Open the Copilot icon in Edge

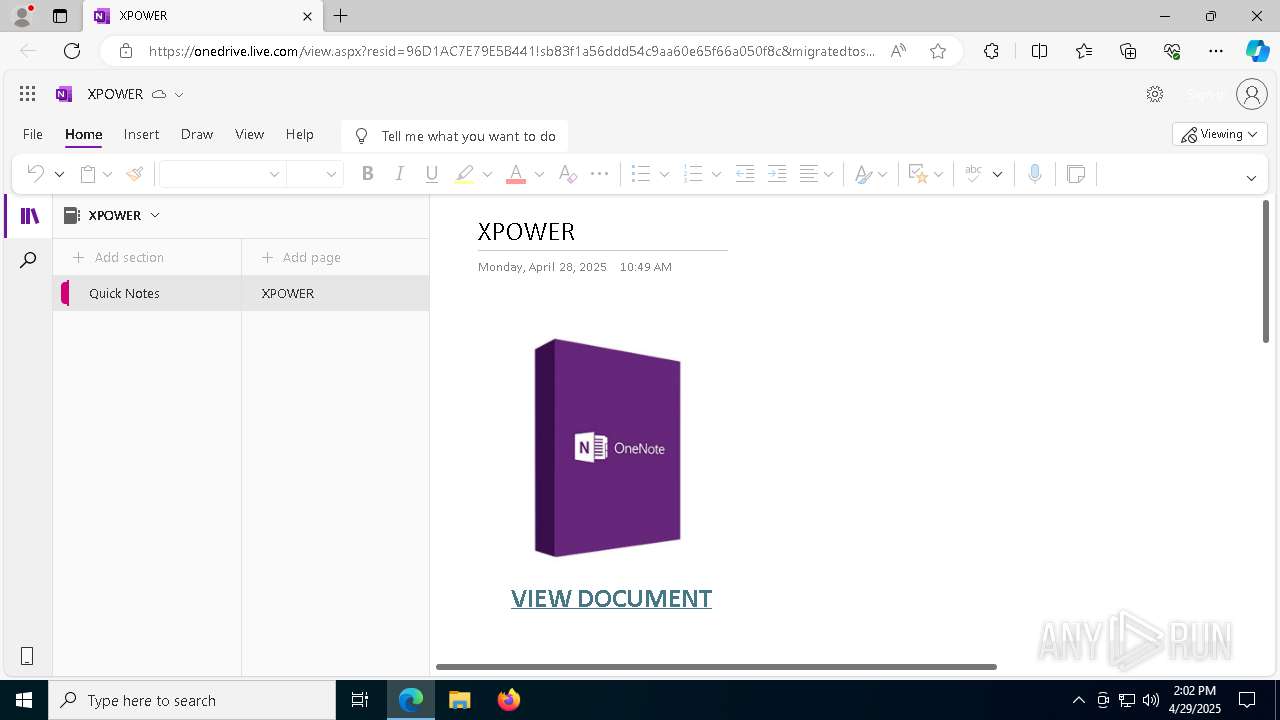1256,51
